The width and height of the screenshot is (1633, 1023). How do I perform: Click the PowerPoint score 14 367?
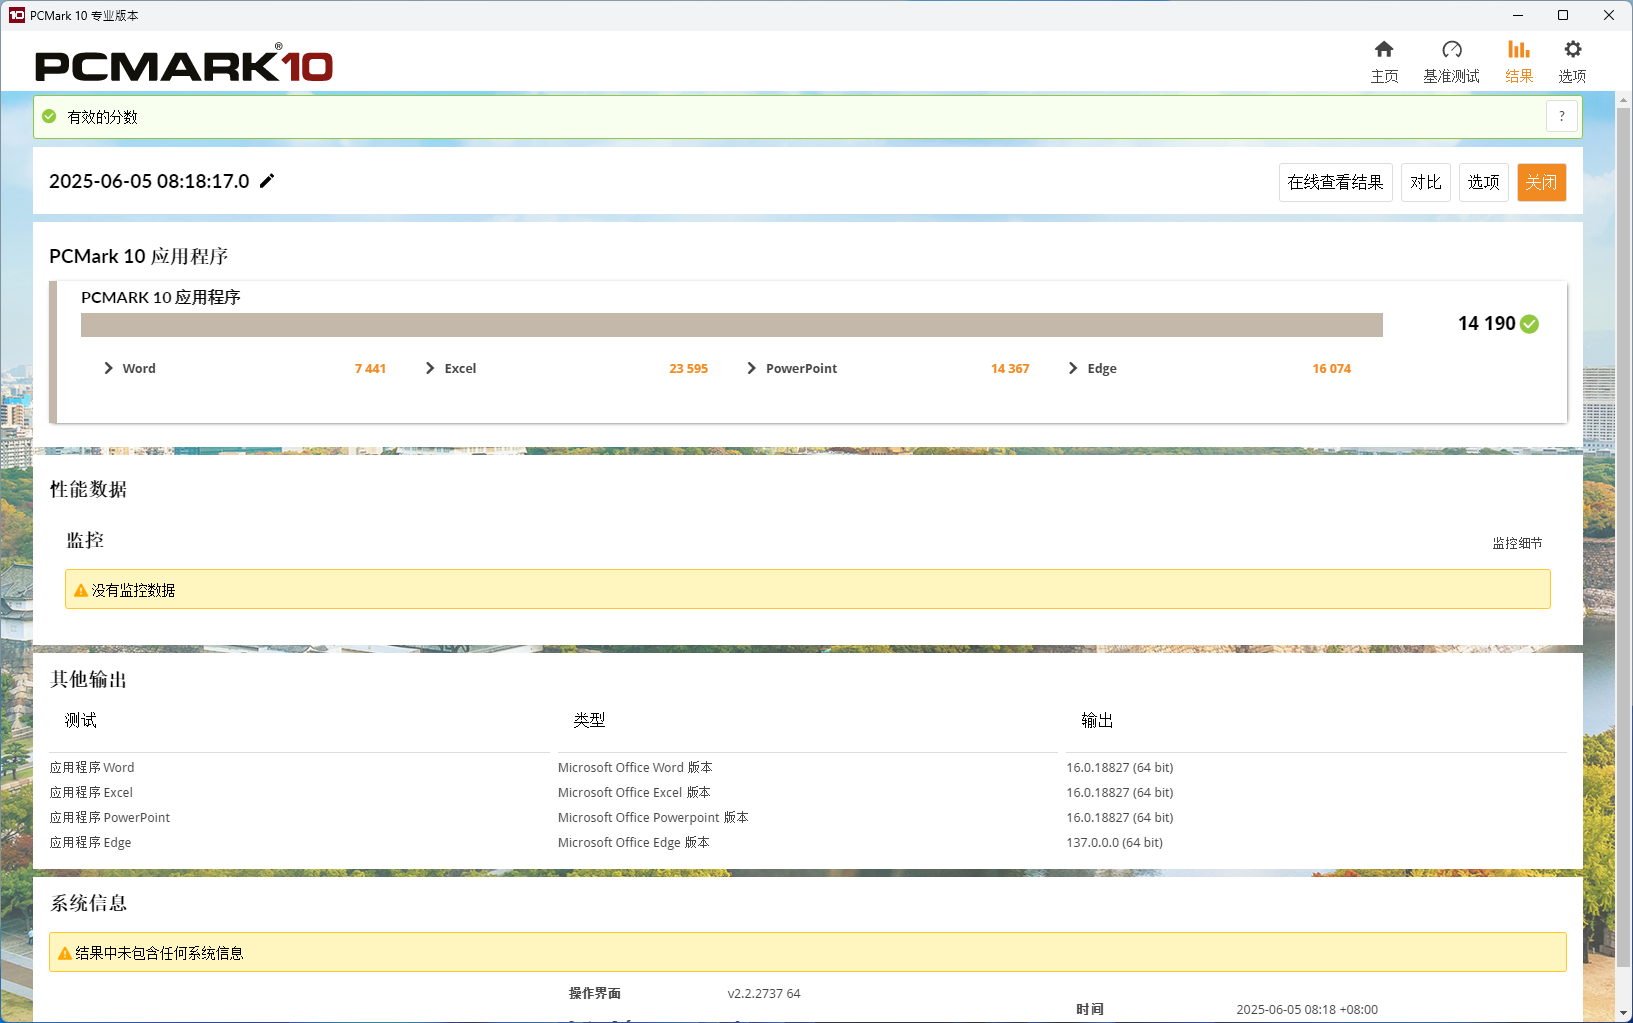click(1010, 368)
